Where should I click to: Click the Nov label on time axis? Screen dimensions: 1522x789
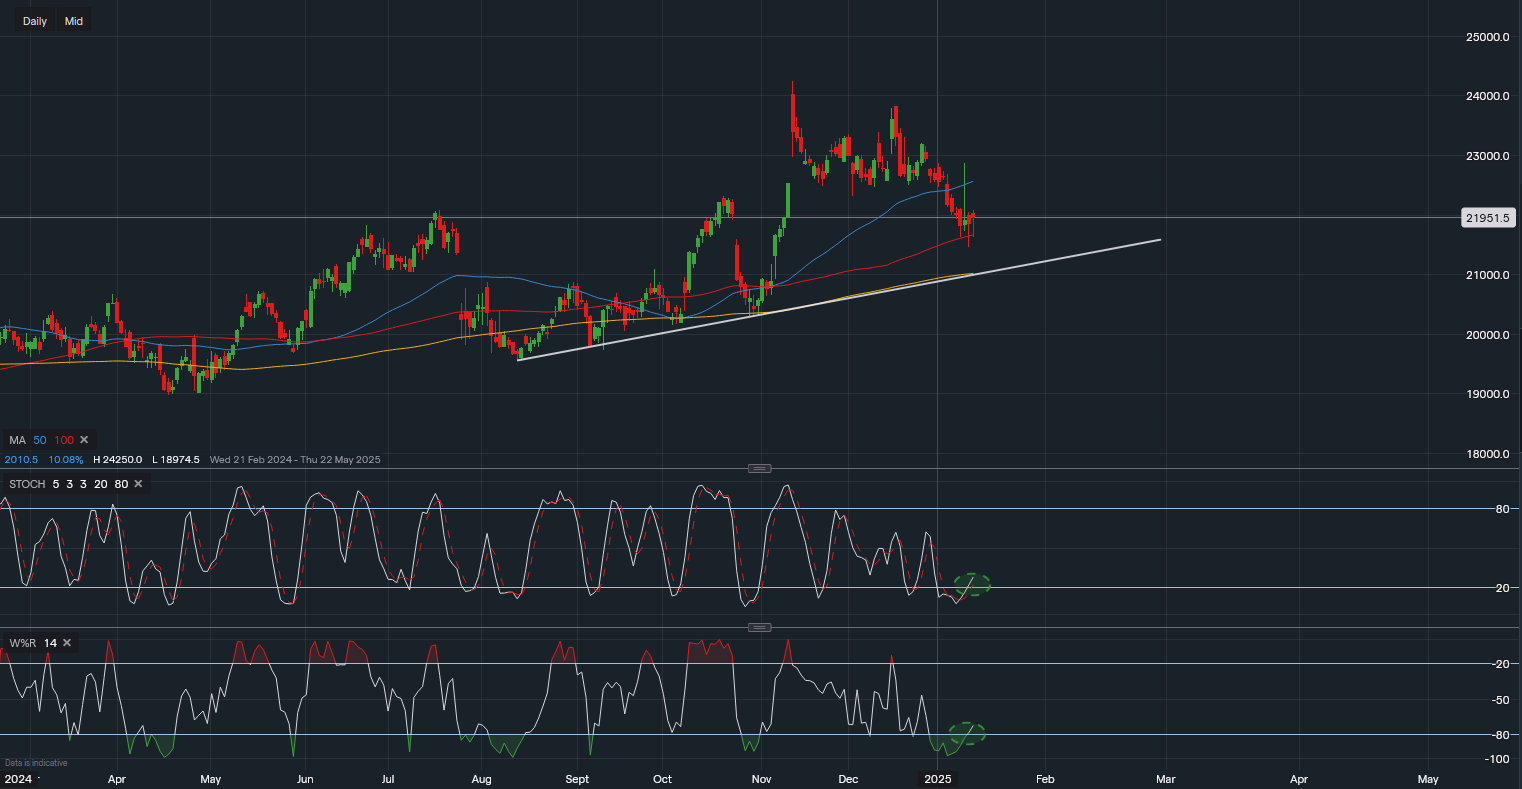coord(762,778)
